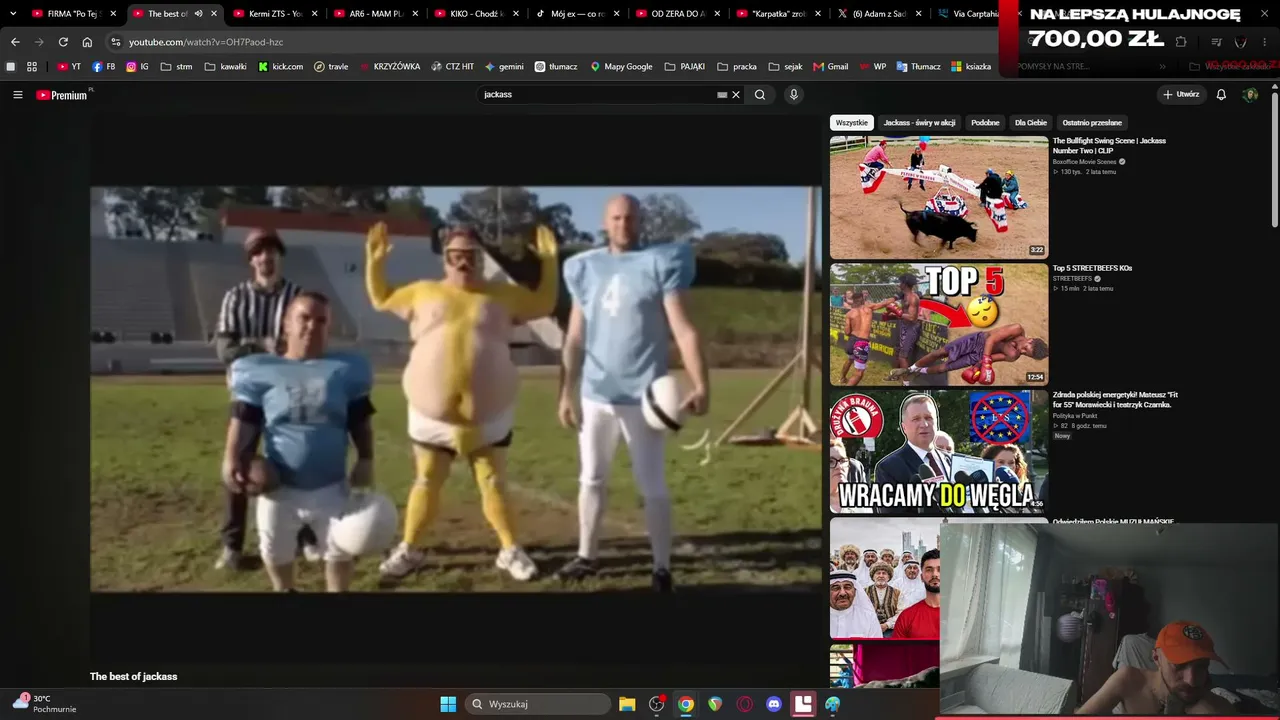Image resolution: width=1280 pixels, height=720 pixels.
Task: Filter by Jackass - świry w akcji
Action: pos(919,123)
